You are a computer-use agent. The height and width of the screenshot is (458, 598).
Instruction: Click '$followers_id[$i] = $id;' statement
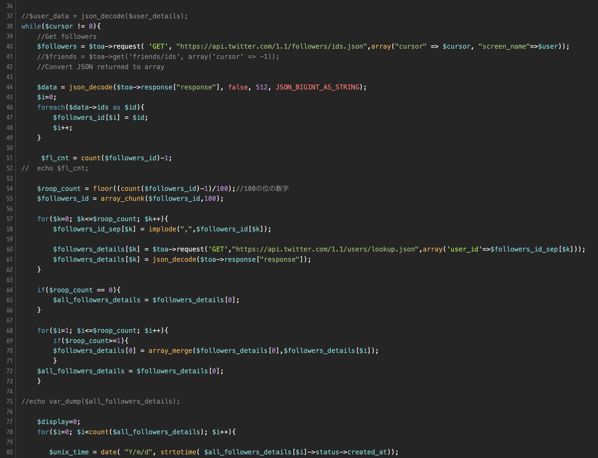[x=100, y=117]
